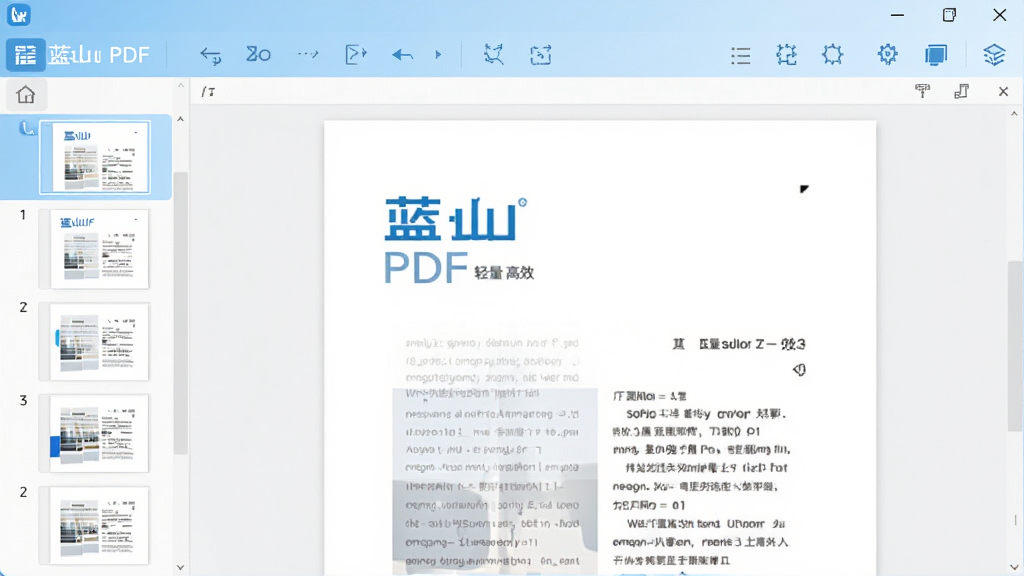Open the page 2 thumbnail above page 3
This screenshot has width=1024, height=576.
(x=95, y=342)
